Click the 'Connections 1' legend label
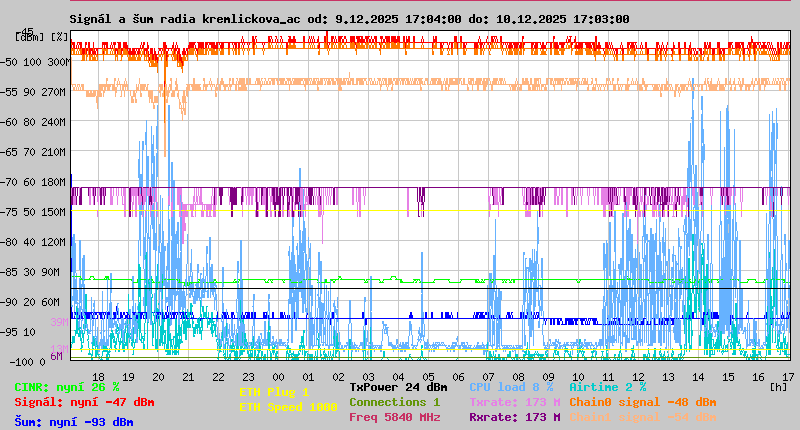 394,402
